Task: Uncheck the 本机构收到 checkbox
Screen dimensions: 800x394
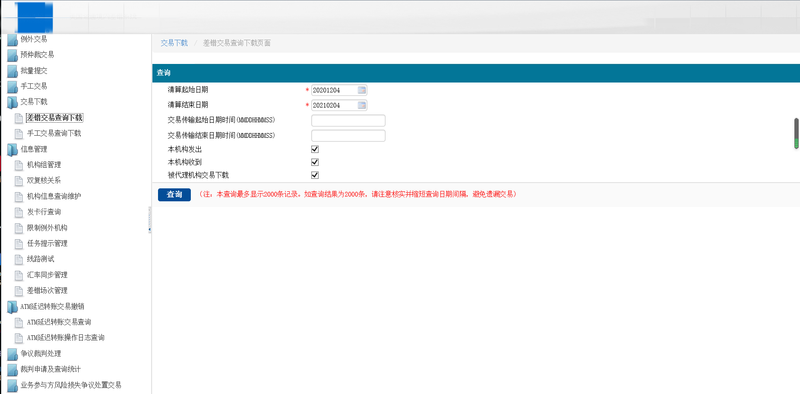Action: coord(315,162)
